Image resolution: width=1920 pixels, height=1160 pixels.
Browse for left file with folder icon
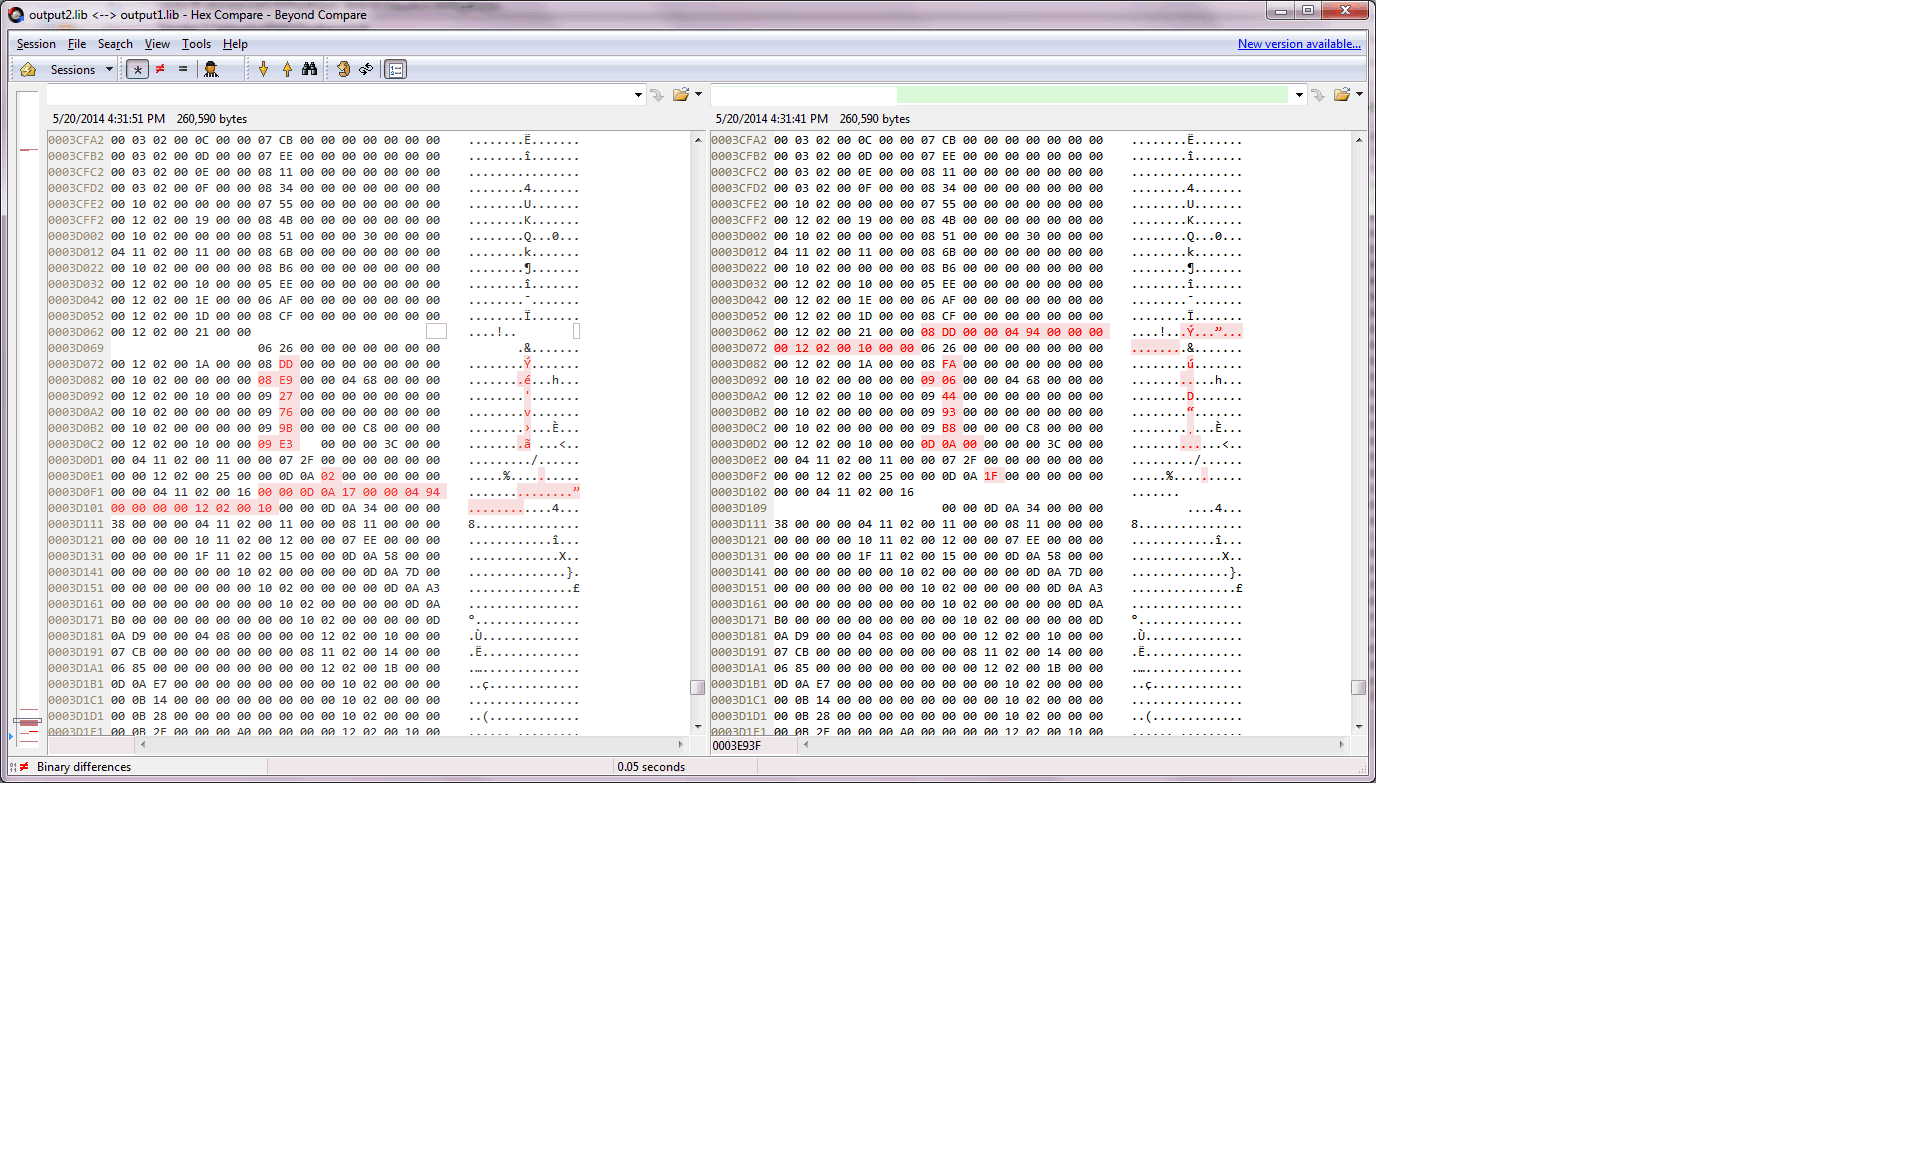point(681,95)
